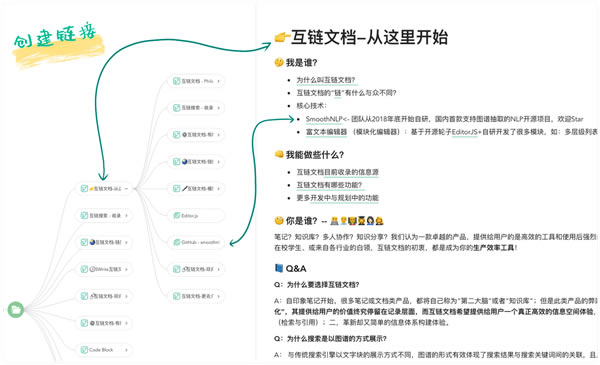Click document icon of Code Block node
The image size is (600, 365).
(84, 350)
